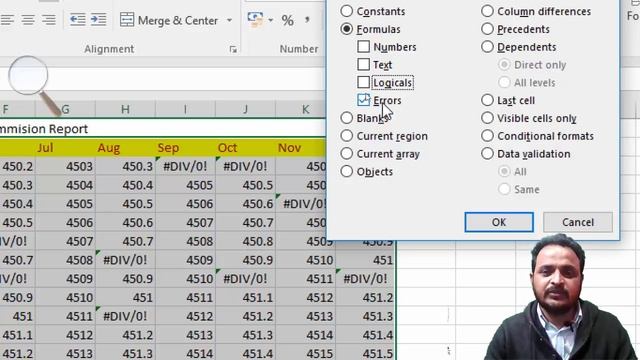Select column I header
The width and height of the screenshot is (640, 360).
[x=185, y=109]
